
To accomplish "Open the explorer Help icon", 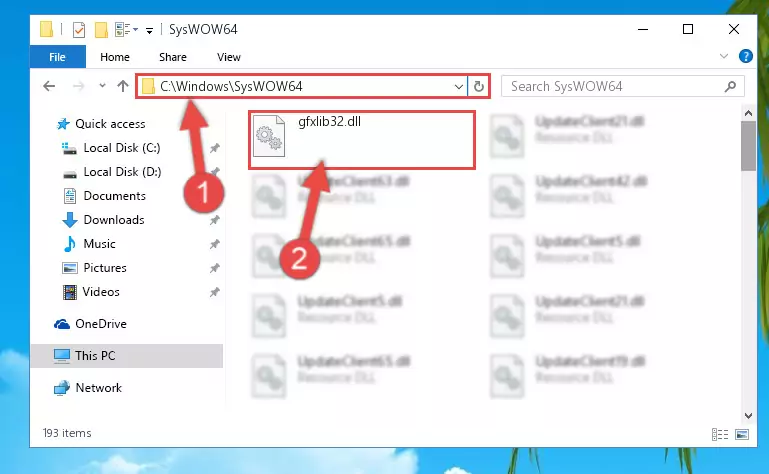I will point(745,56).
